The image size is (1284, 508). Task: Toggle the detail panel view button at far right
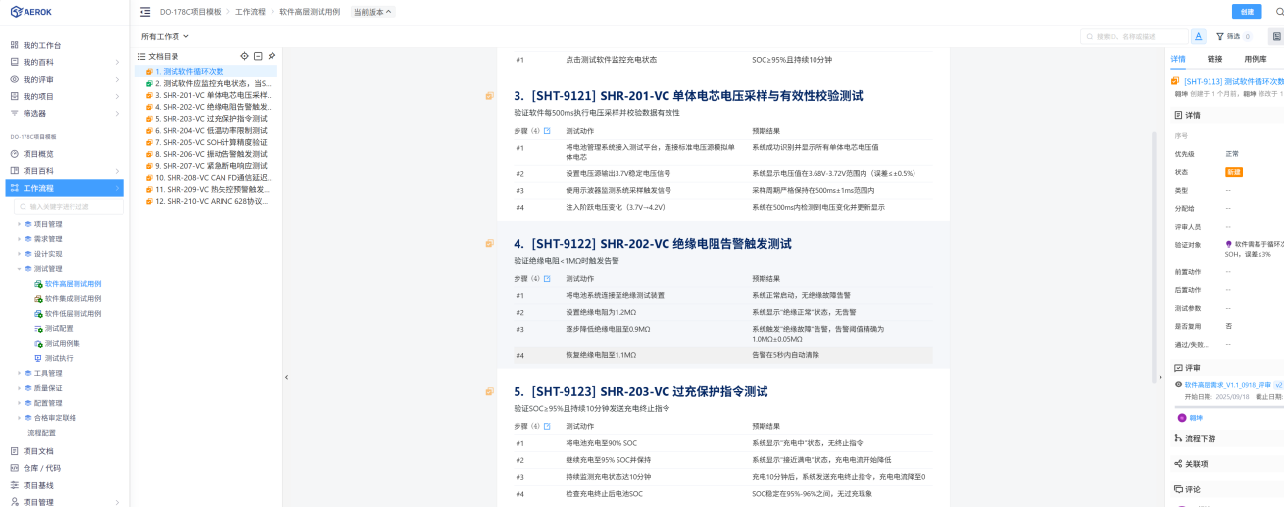click(x=1276, y=36)
